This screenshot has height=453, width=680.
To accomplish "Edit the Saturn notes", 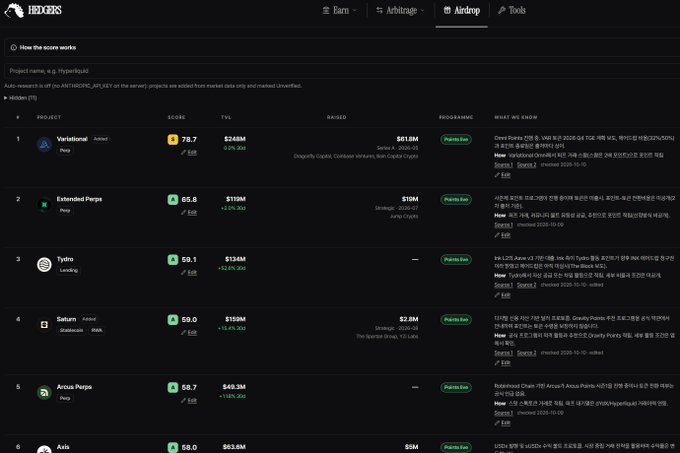I will 503,363.
